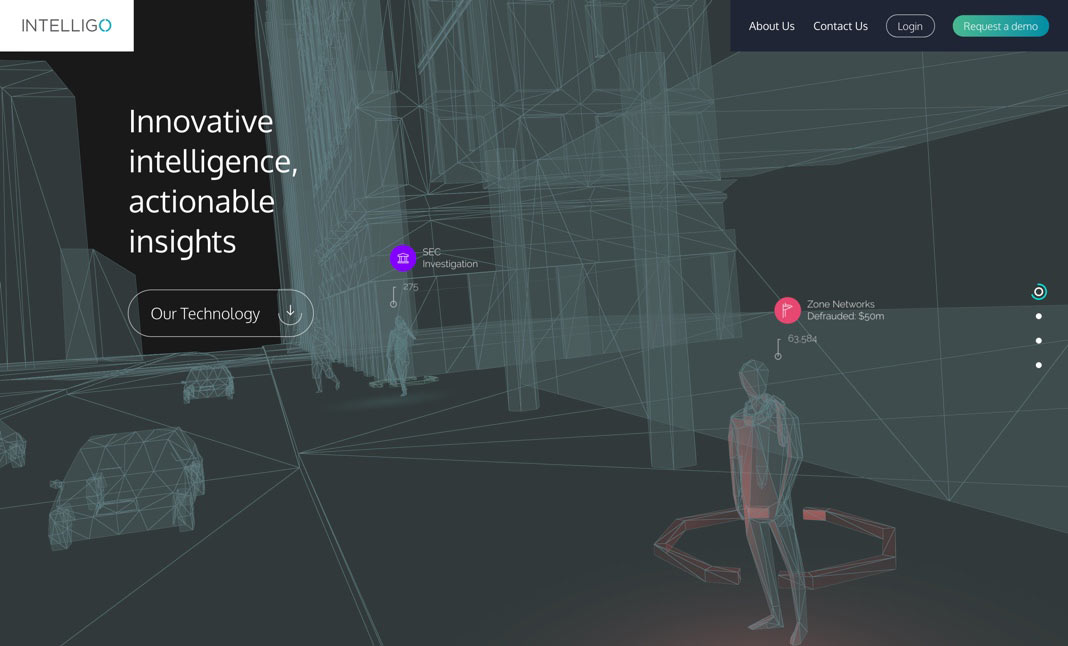Viewport: 1068px width, 646px height.
Task: Open the About Us page
Action: pyautogui.click(x=771, y=26)
